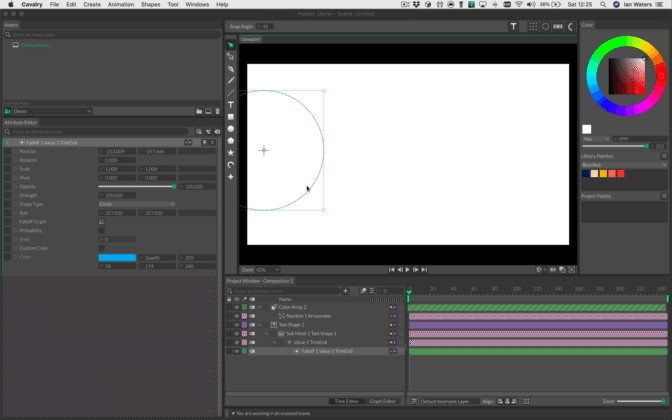
Task: Pick the Ellipse shape tool
Action: pos(231,128)
